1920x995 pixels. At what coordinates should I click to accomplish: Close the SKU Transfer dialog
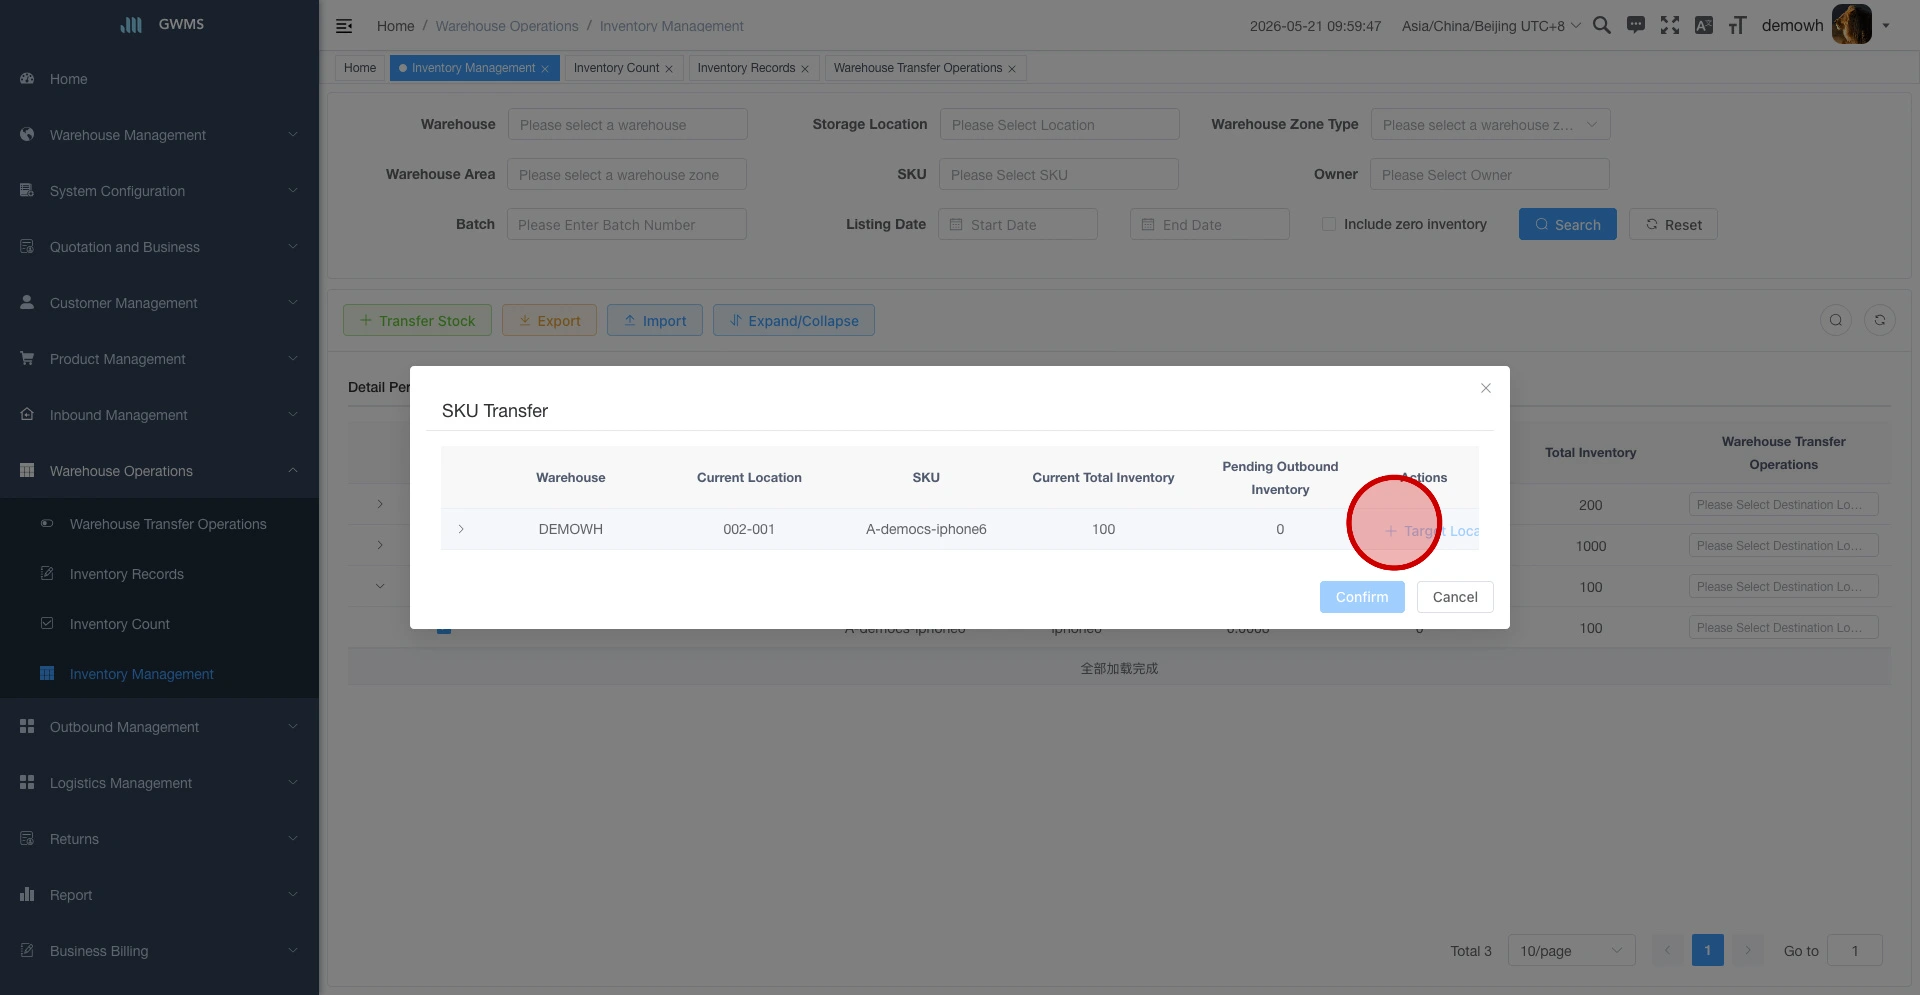pos(1486,388)
